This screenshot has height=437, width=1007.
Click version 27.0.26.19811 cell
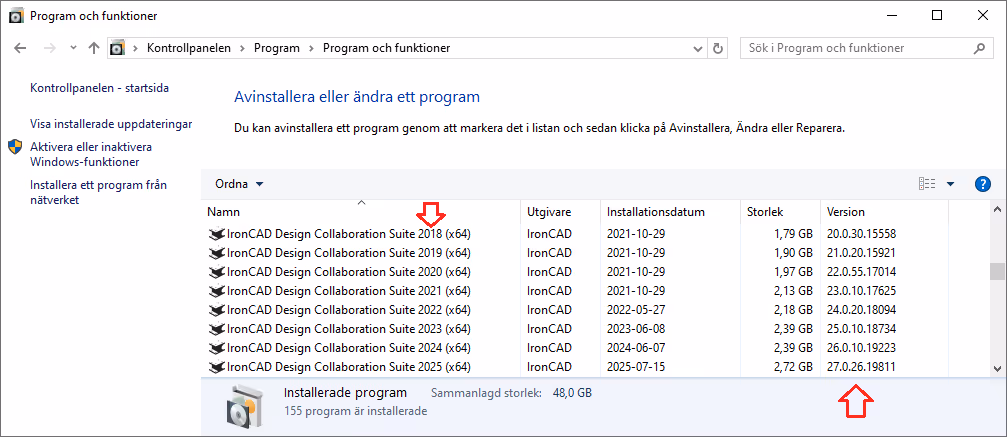[x=861, y=368]
